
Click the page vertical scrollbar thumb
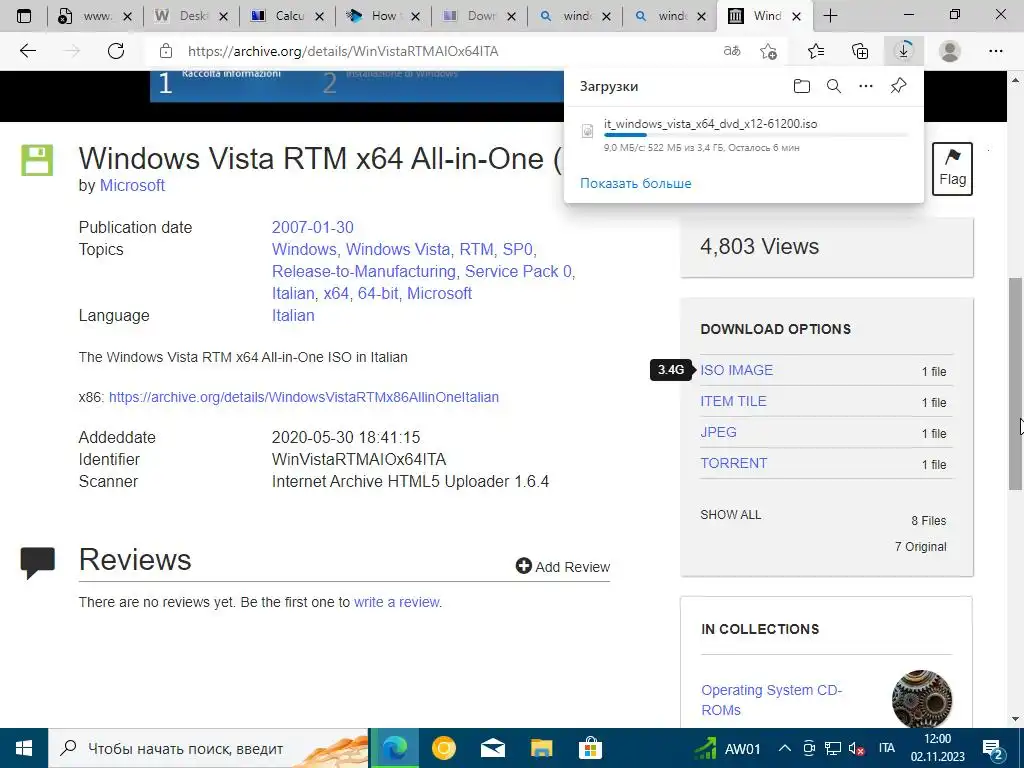coord(1016,383)
